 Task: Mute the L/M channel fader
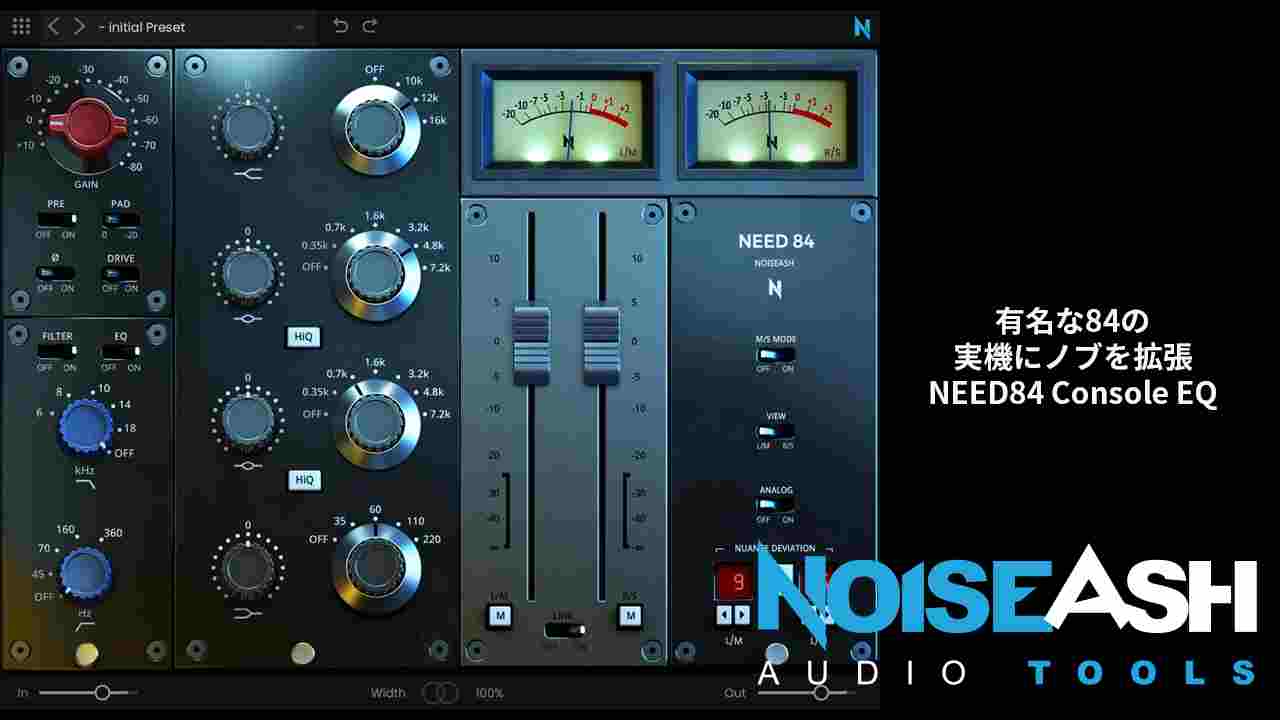tap(500, 617)
